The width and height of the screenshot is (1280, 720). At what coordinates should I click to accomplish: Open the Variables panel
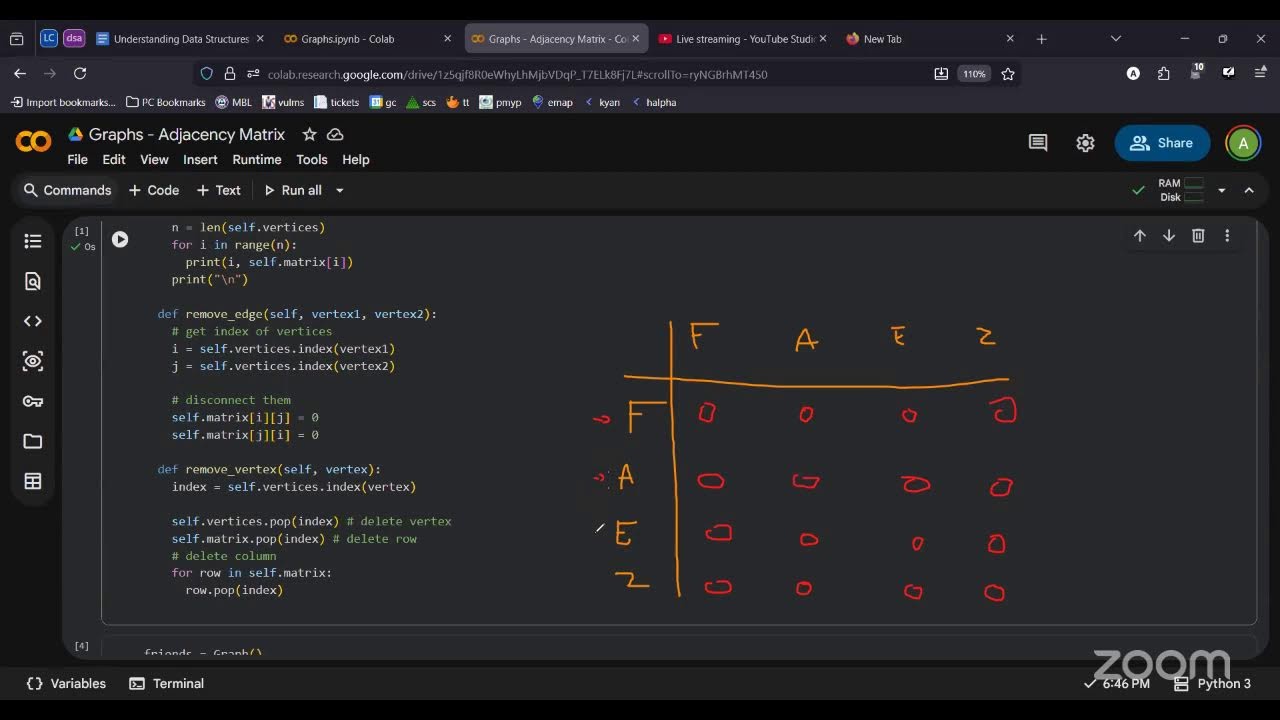click(x=66, y=683)
